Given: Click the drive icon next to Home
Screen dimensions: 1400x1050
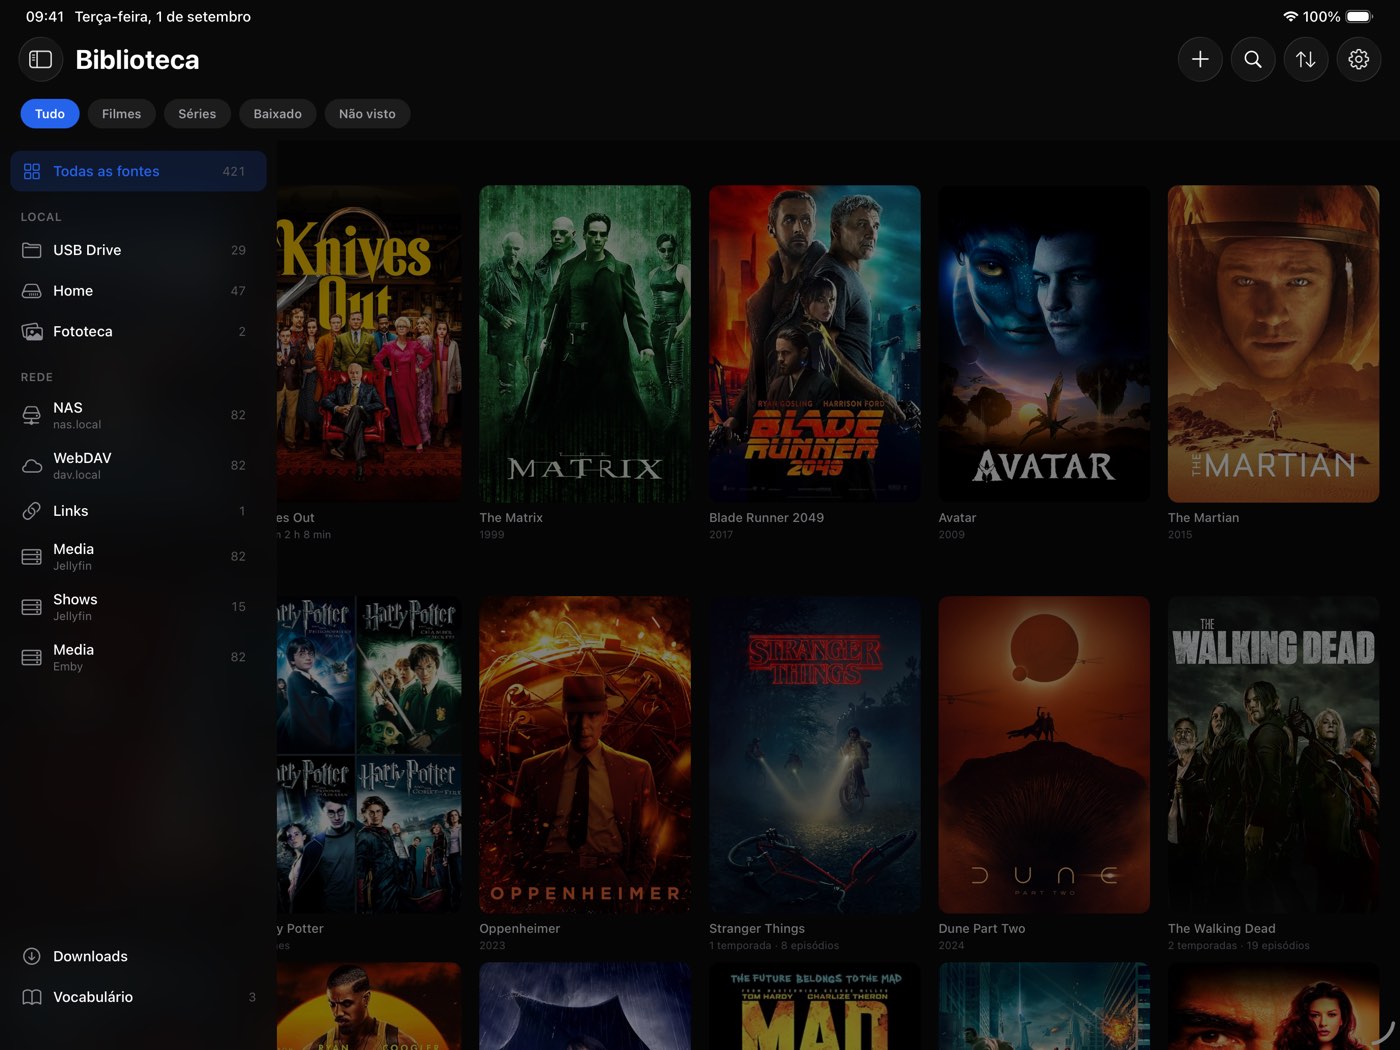Looking at the screenshot, I should [x=32, y=291].
